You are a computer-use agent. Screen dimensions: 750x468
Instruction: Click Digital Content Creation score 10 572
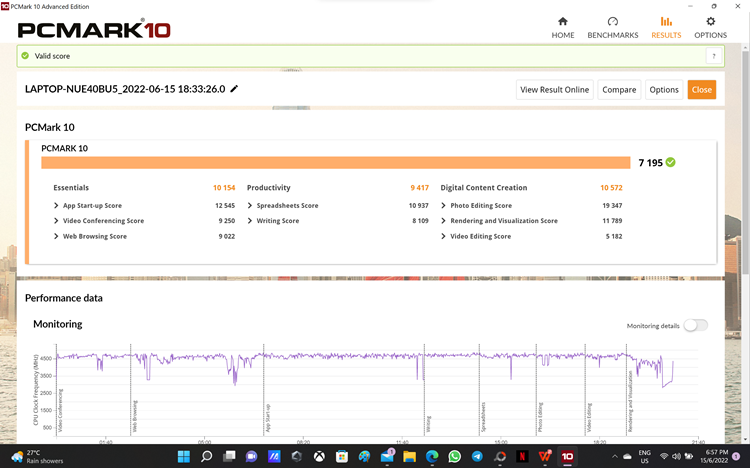point(611,188)
